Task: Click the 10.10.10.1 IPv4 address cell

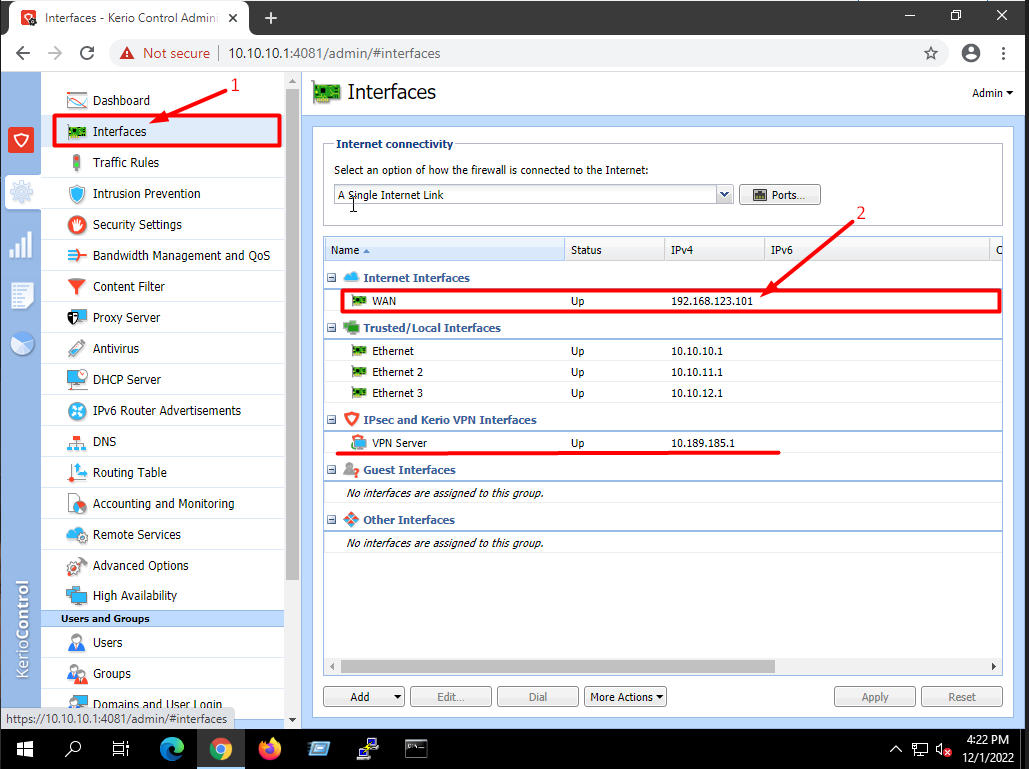Action: [696, 351]
